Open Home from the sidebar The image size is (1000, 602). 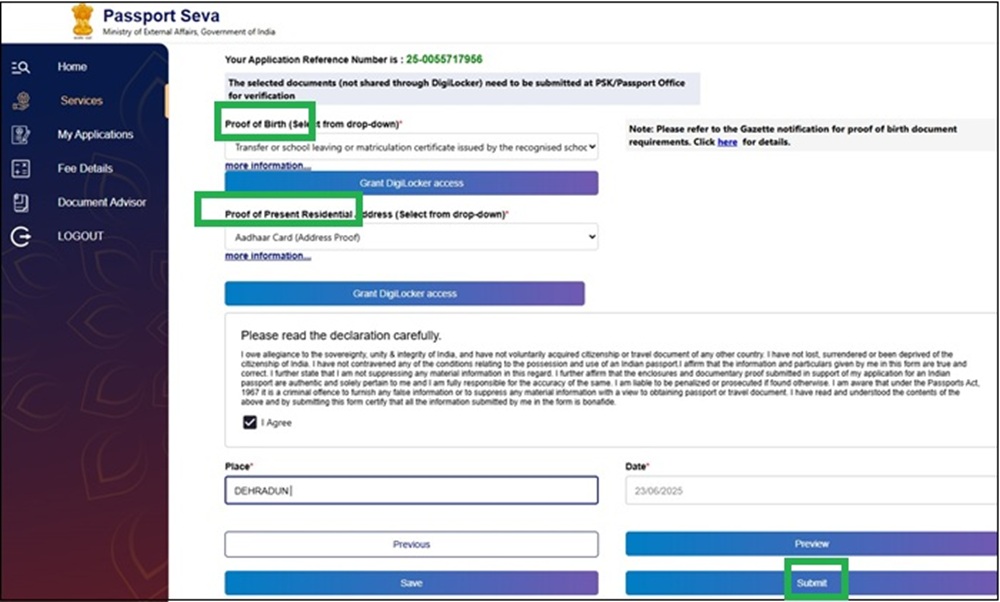click(72, 67)
